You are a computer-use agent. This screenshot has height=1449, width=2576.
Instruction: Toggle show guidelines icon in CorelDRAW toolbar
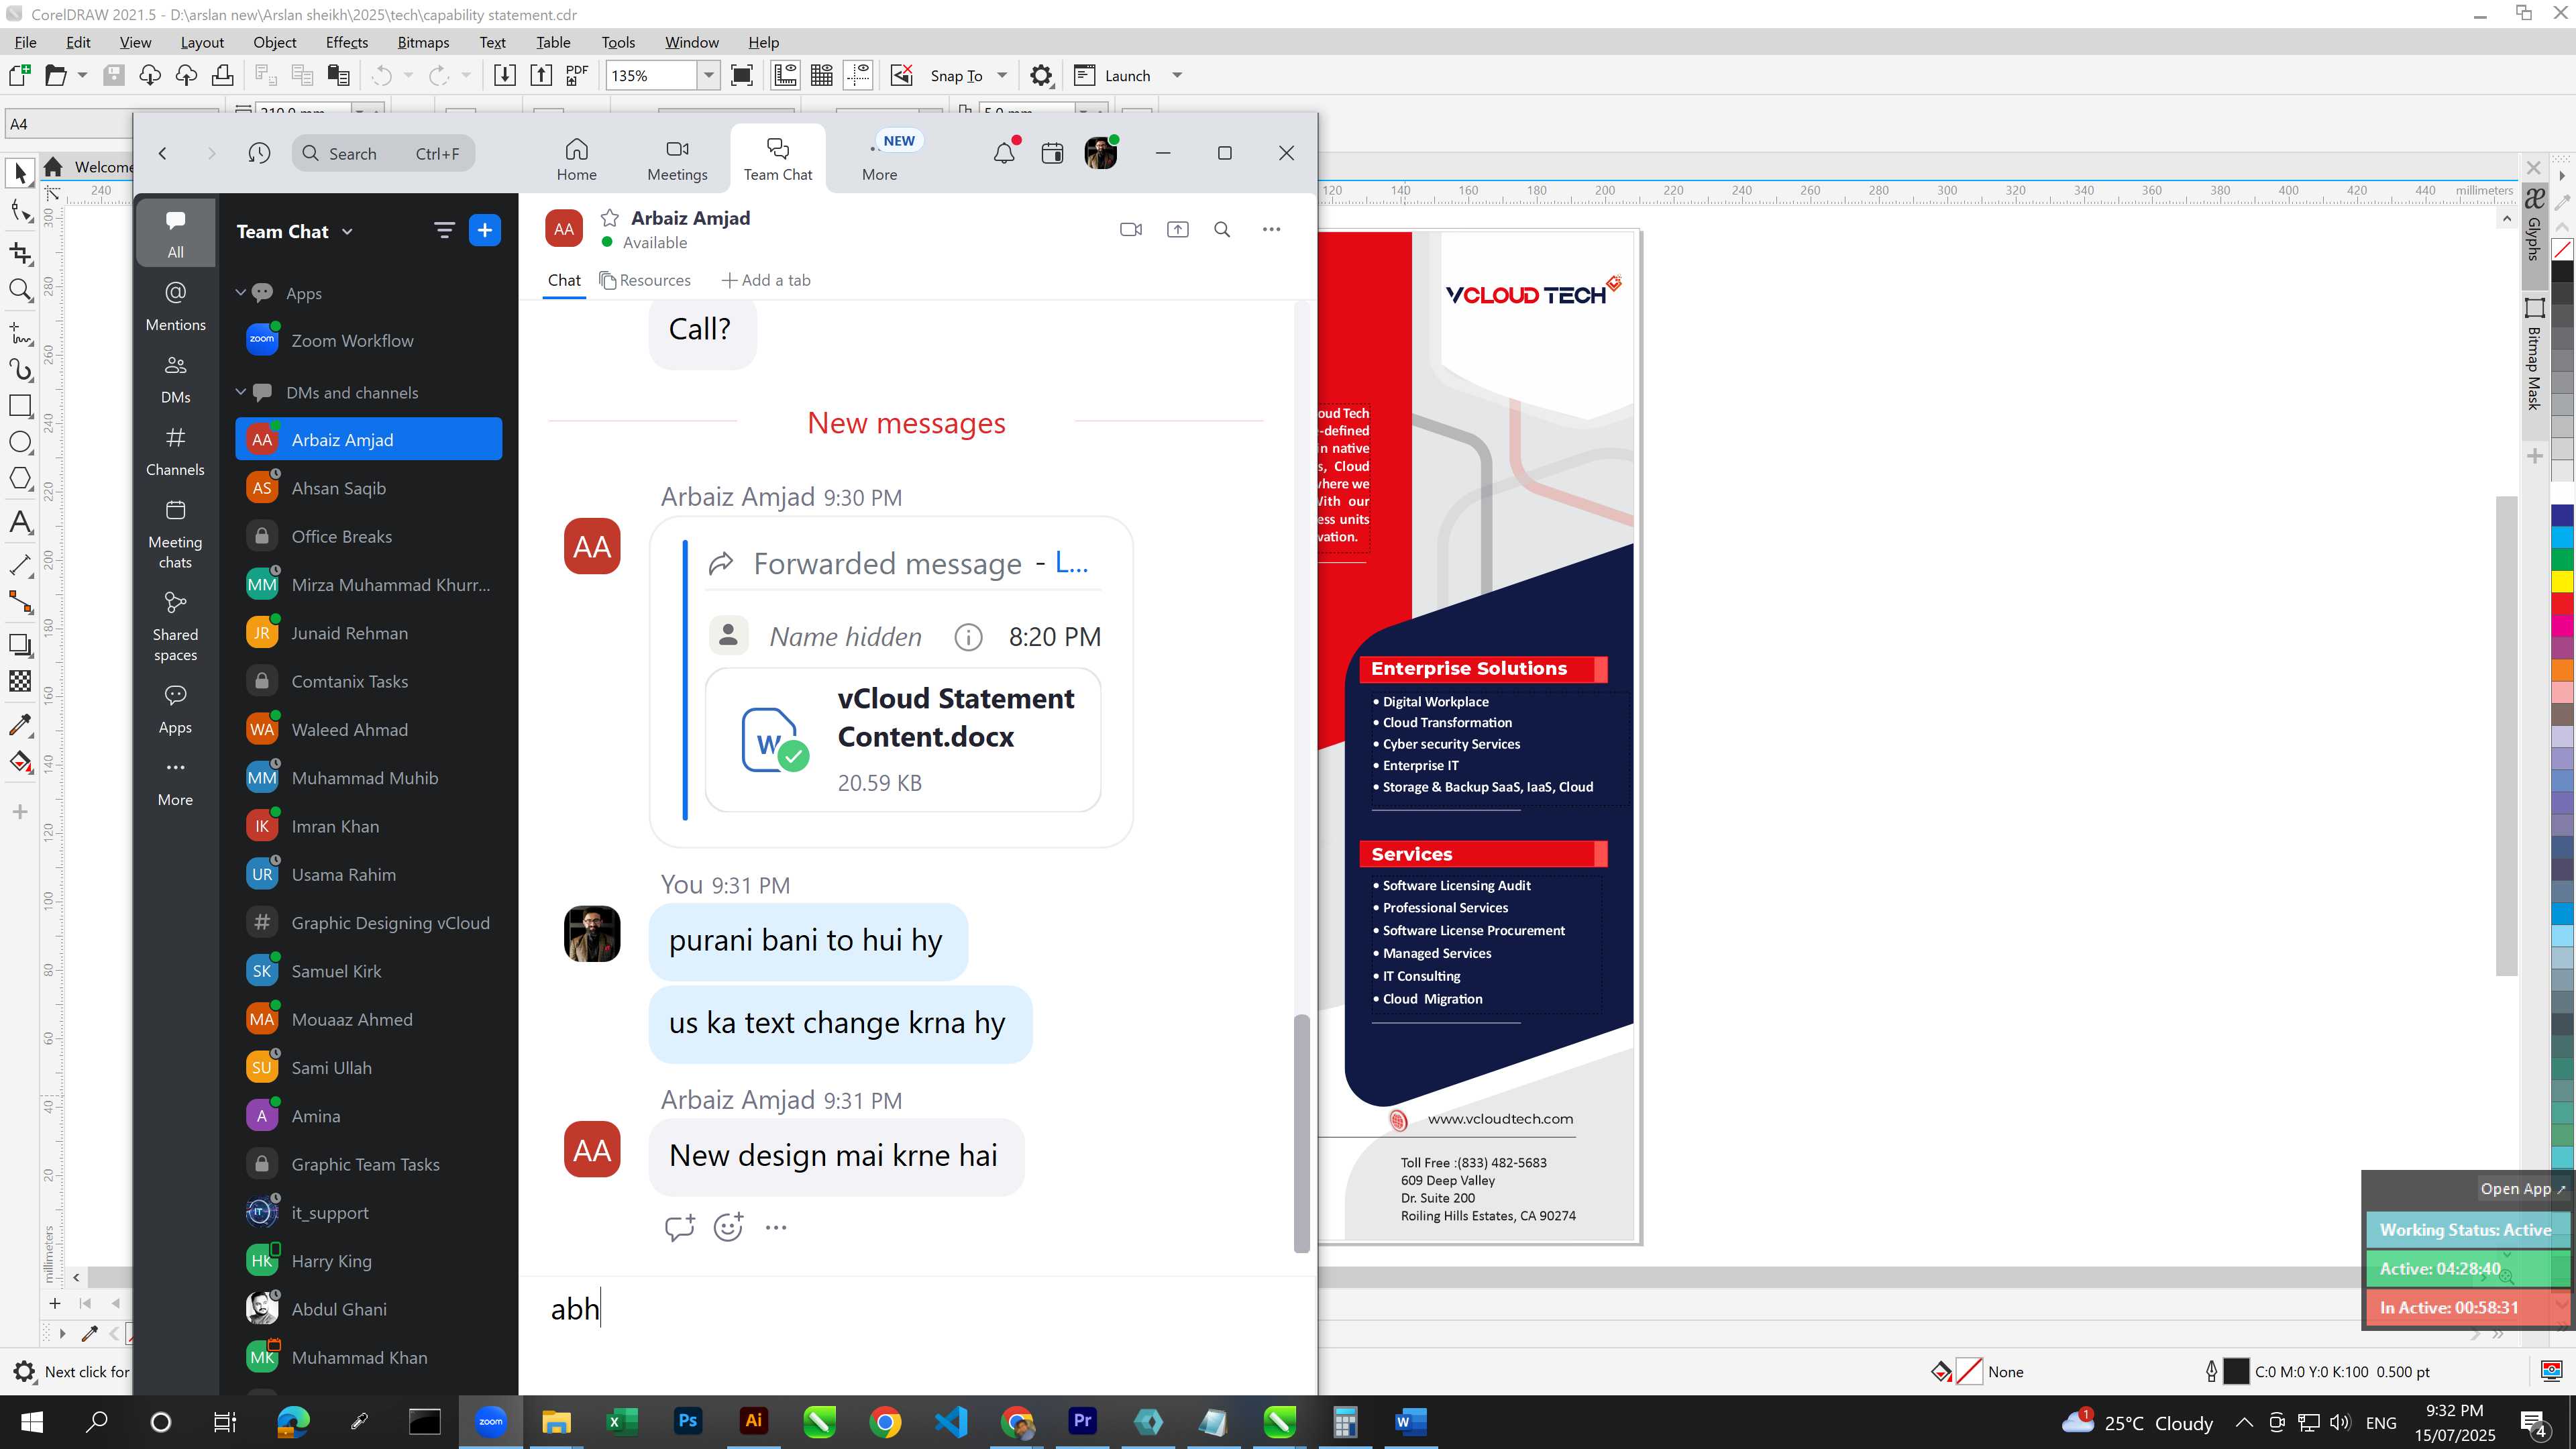coord(858,75)
